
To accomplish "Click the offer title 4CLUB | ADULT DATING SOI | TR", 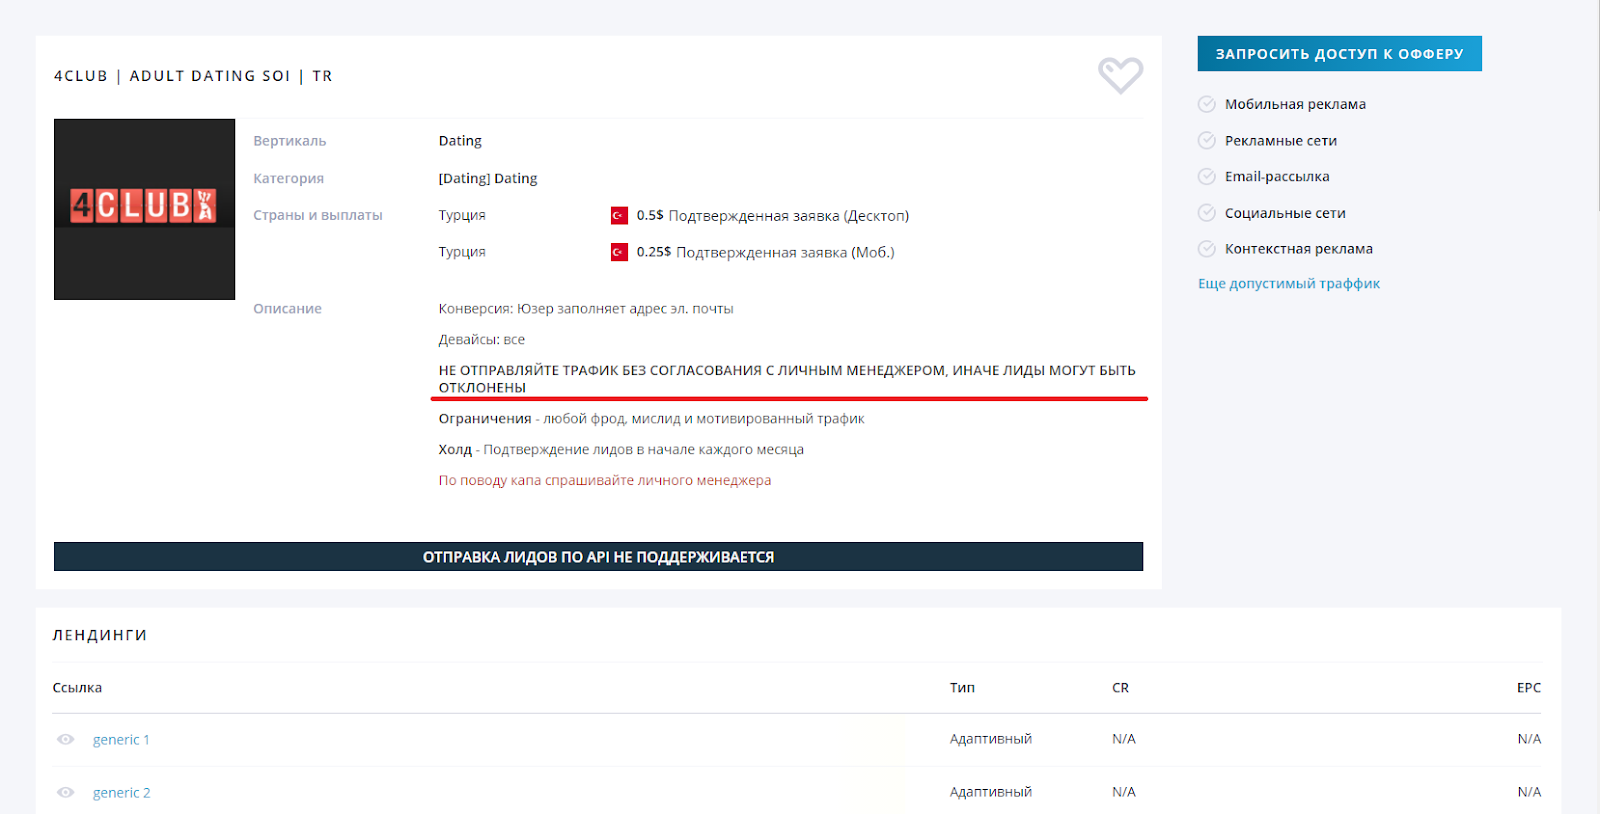I will coord(193,76).
